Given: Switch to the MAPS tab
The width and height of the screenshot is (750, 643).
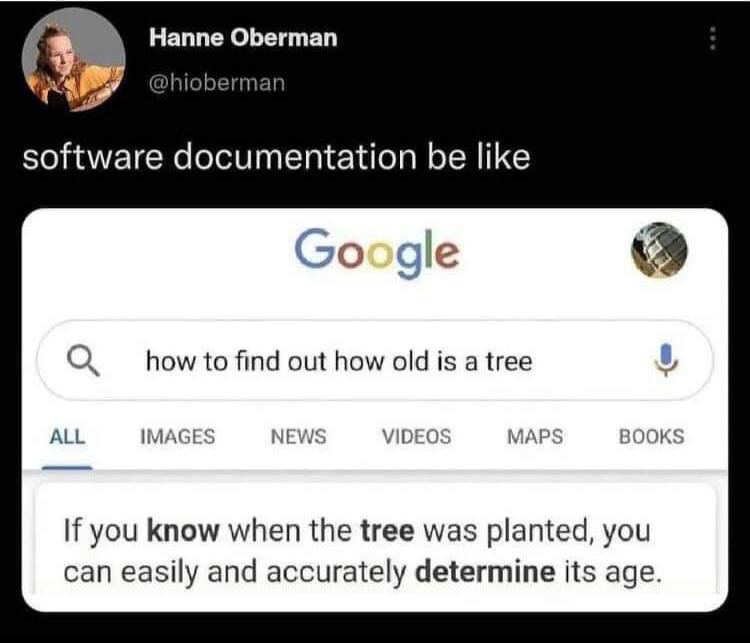Looking at the screenshot, I should (x=535, y=436).
